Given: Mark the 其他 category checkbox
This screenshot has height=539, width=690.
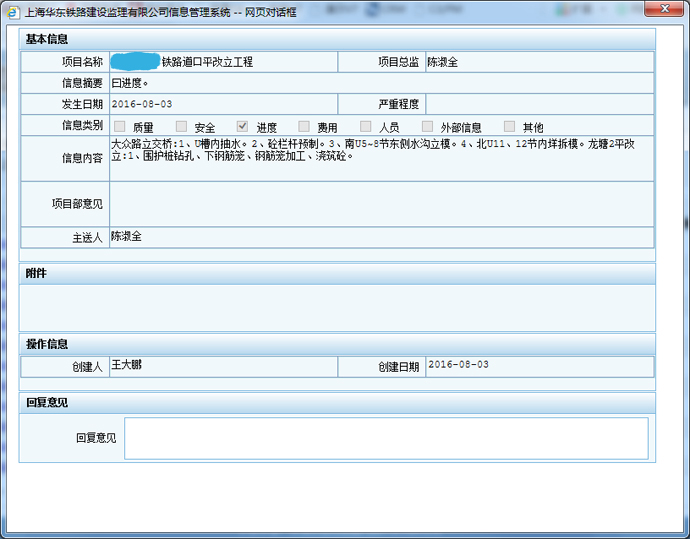Looking at the screenshot, I should [510, 127].
